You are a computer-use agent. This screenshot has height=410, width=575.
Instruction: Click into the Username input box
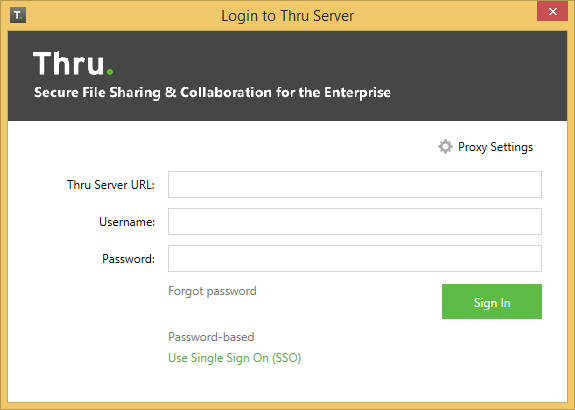pos(355,222)
